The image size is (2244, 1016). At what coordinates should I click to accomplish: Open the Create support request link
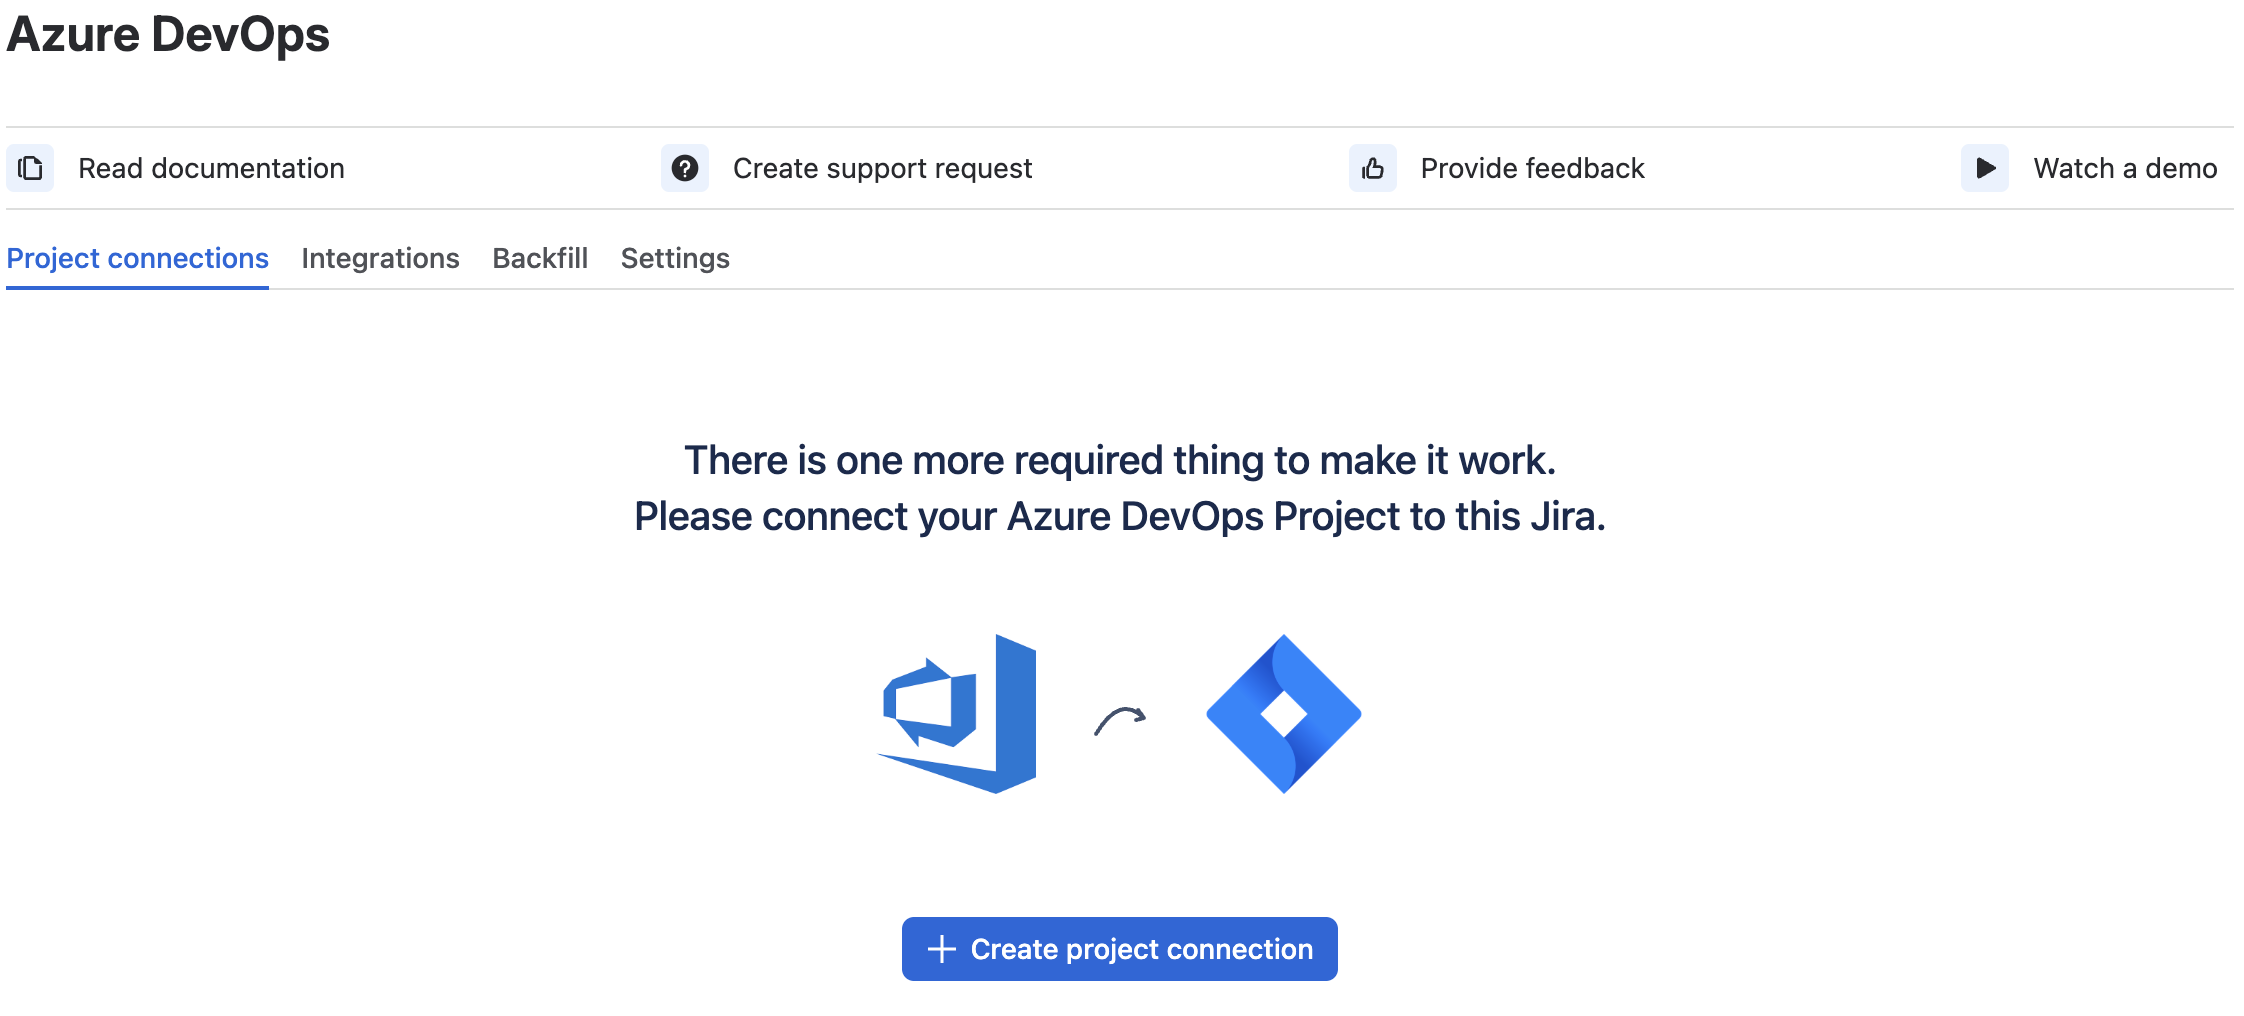pyautogui.click(x=882, y=168)
